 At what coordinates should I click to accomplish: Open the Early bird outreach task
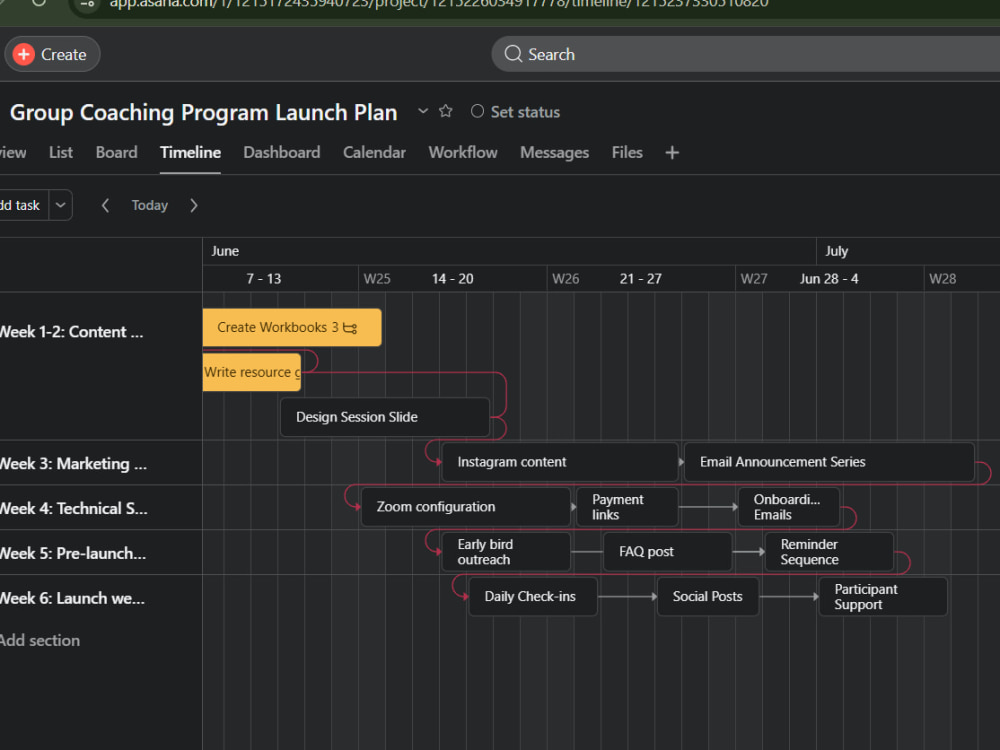coord(506,552)
